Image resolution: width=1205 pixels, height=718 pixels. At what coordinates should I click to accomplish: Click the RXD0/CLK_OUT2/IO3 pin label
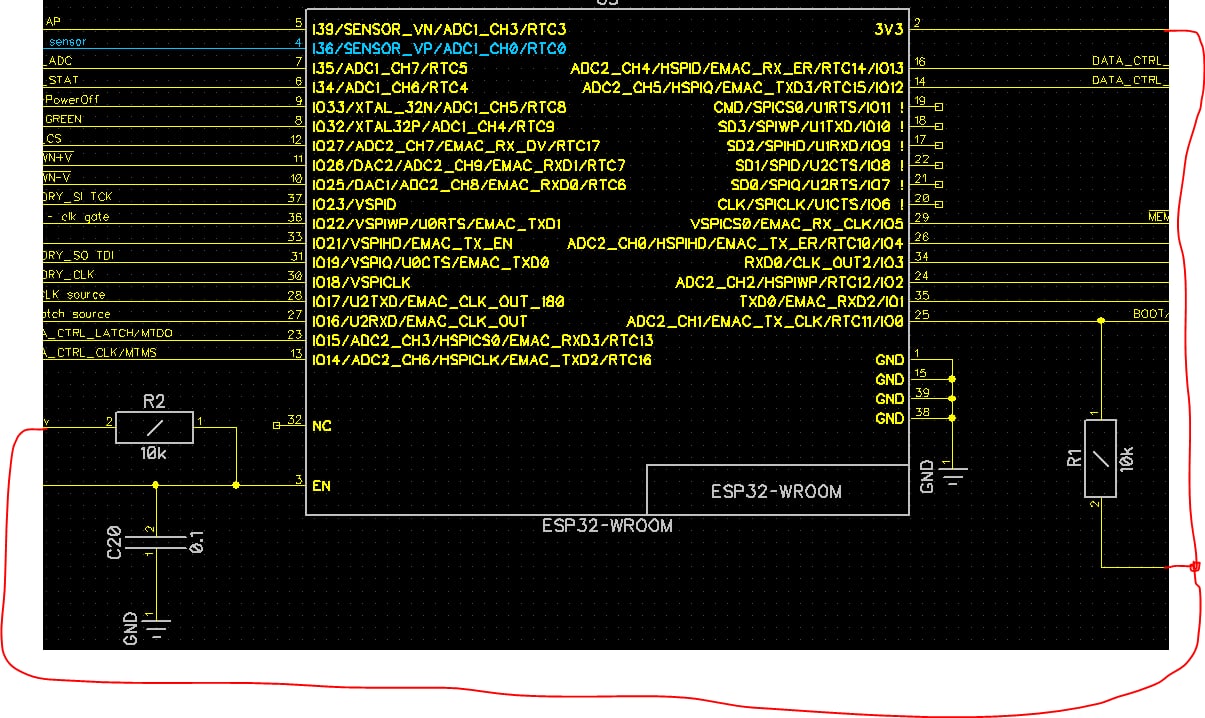824,263
